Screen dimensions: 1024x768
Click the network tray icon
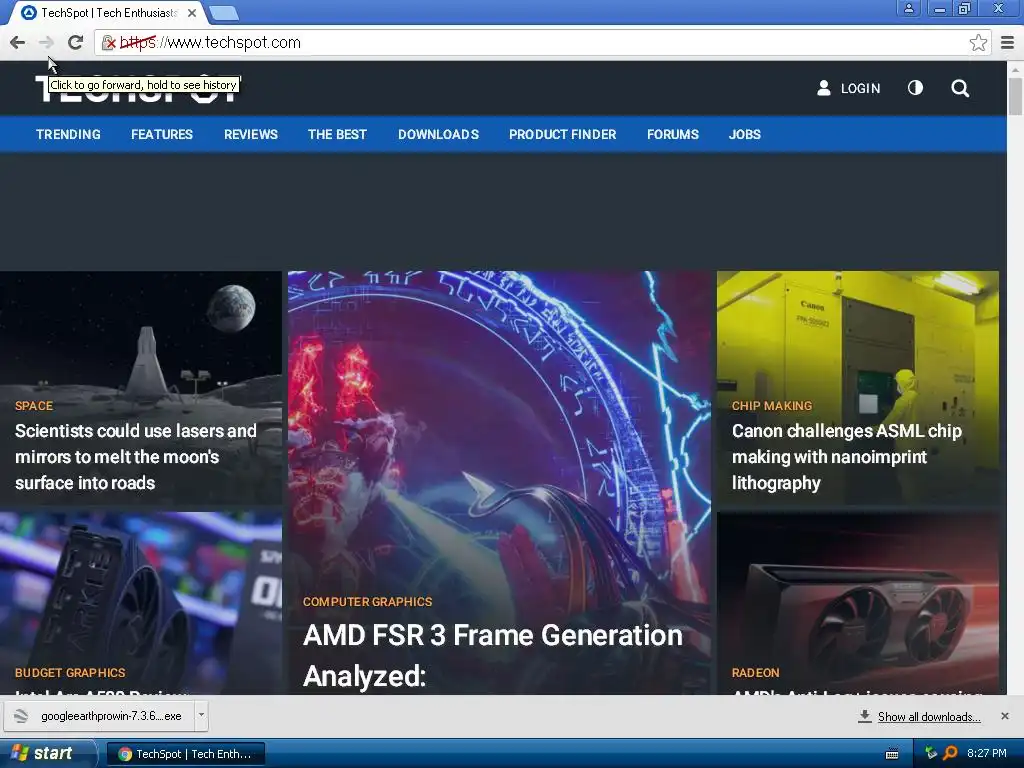tap(931, 753)
